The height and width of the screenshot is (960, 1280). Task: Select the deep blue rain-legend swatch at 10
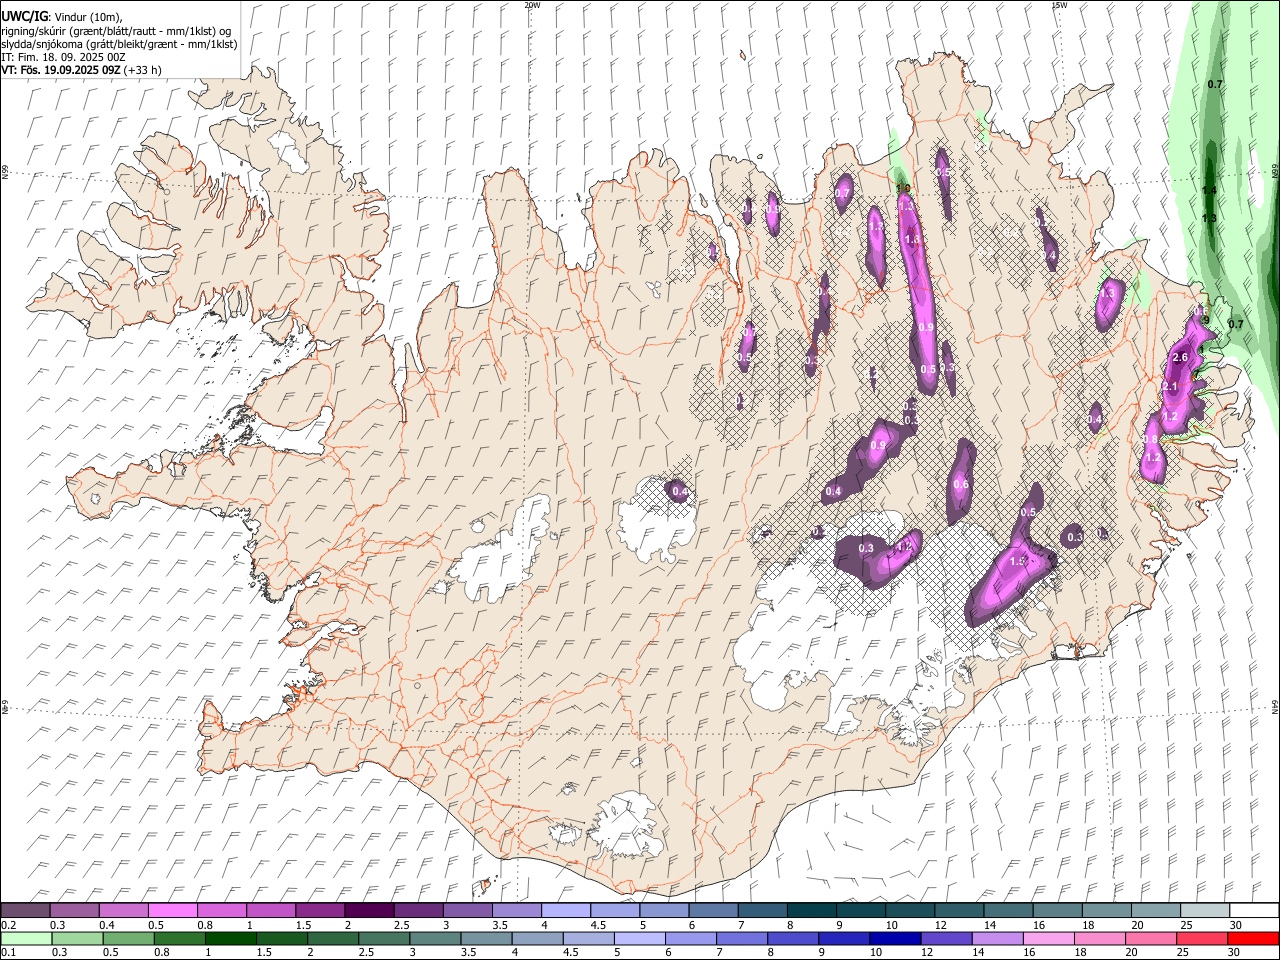click(893, 938)
